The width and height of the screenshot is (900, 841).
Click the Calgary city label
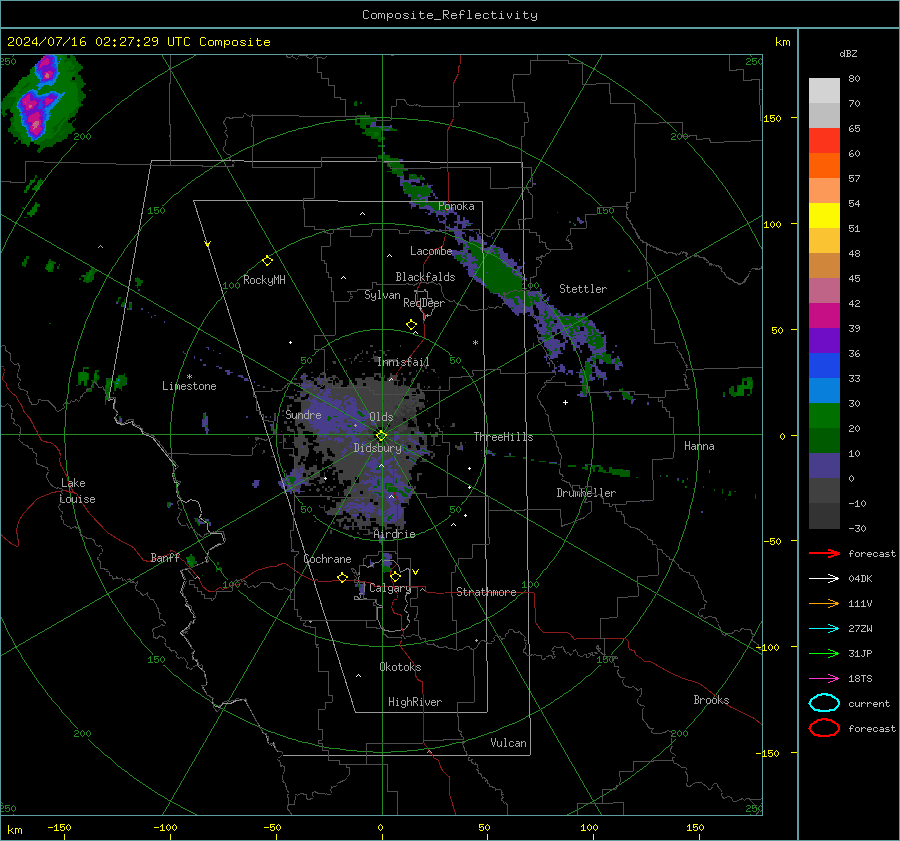390,588
